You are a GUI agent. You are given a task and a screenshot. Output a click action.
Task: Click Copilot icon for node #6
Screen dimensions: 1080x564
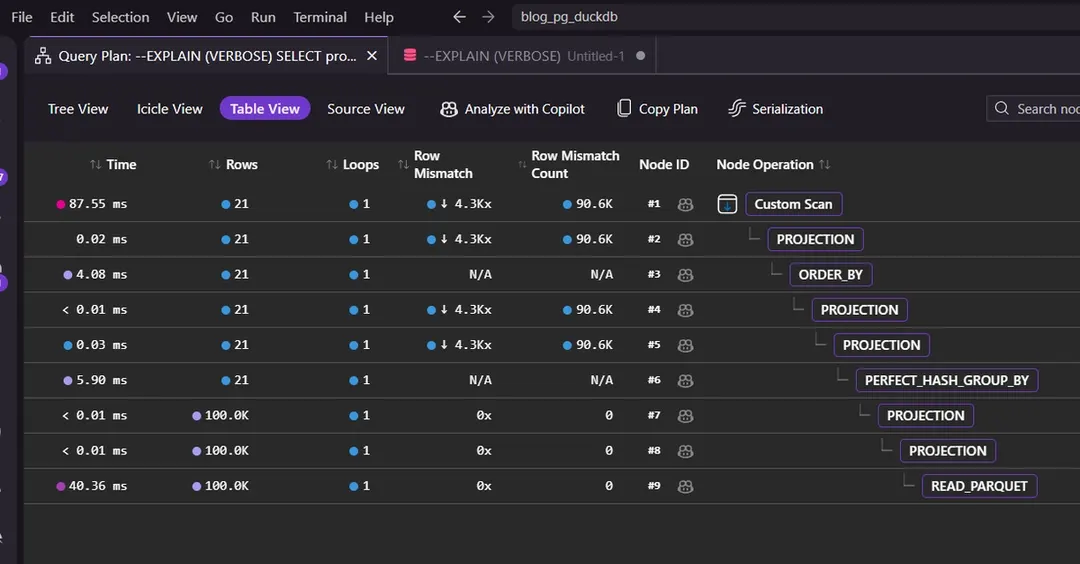tap(685, 381)
